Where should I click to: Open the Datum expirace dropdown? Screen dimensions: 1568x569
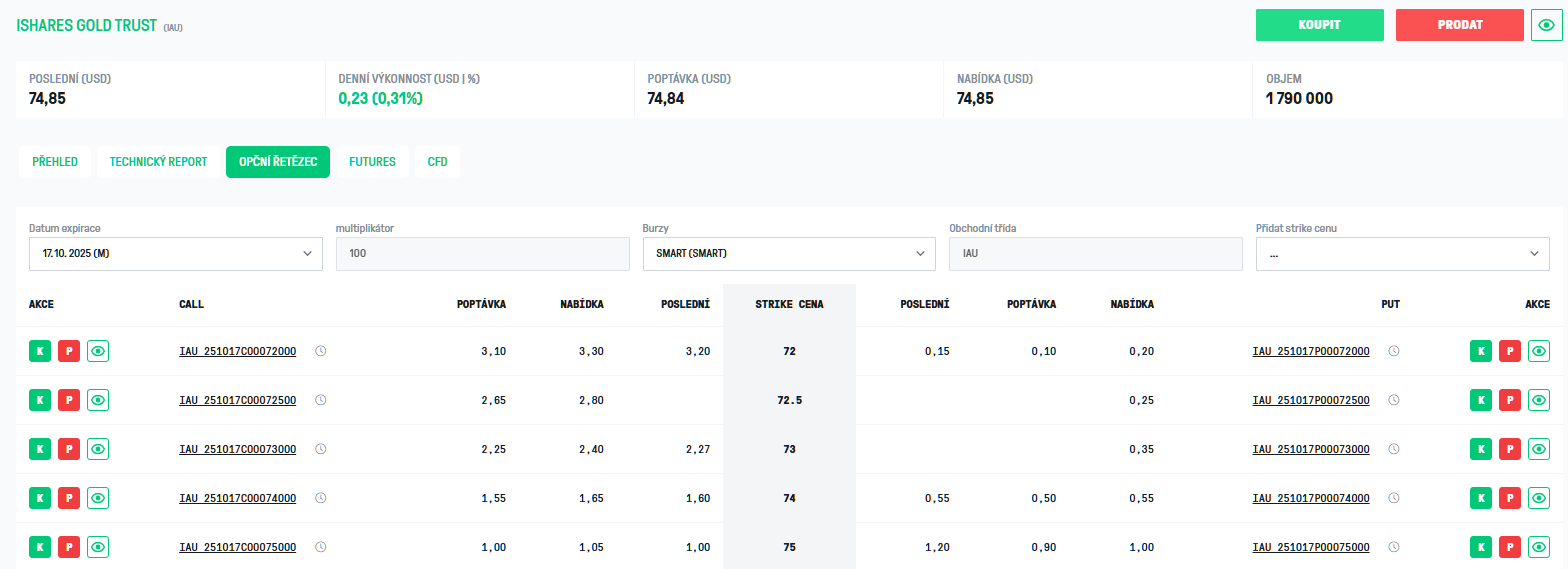[176, 254]
